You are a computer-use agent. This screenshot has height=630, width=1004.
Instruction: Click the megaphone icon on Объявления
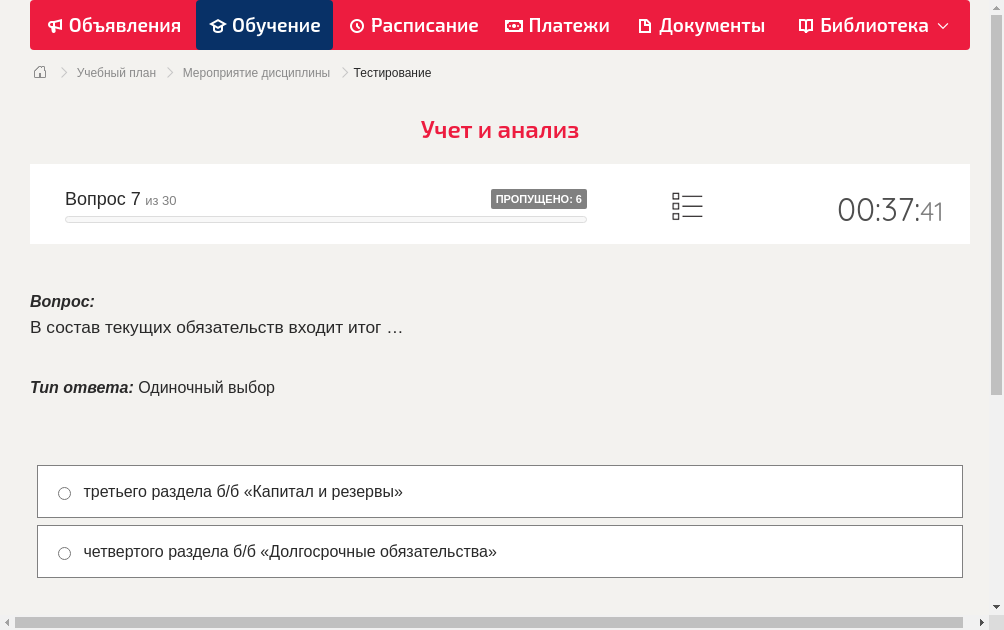click(53, 25)
